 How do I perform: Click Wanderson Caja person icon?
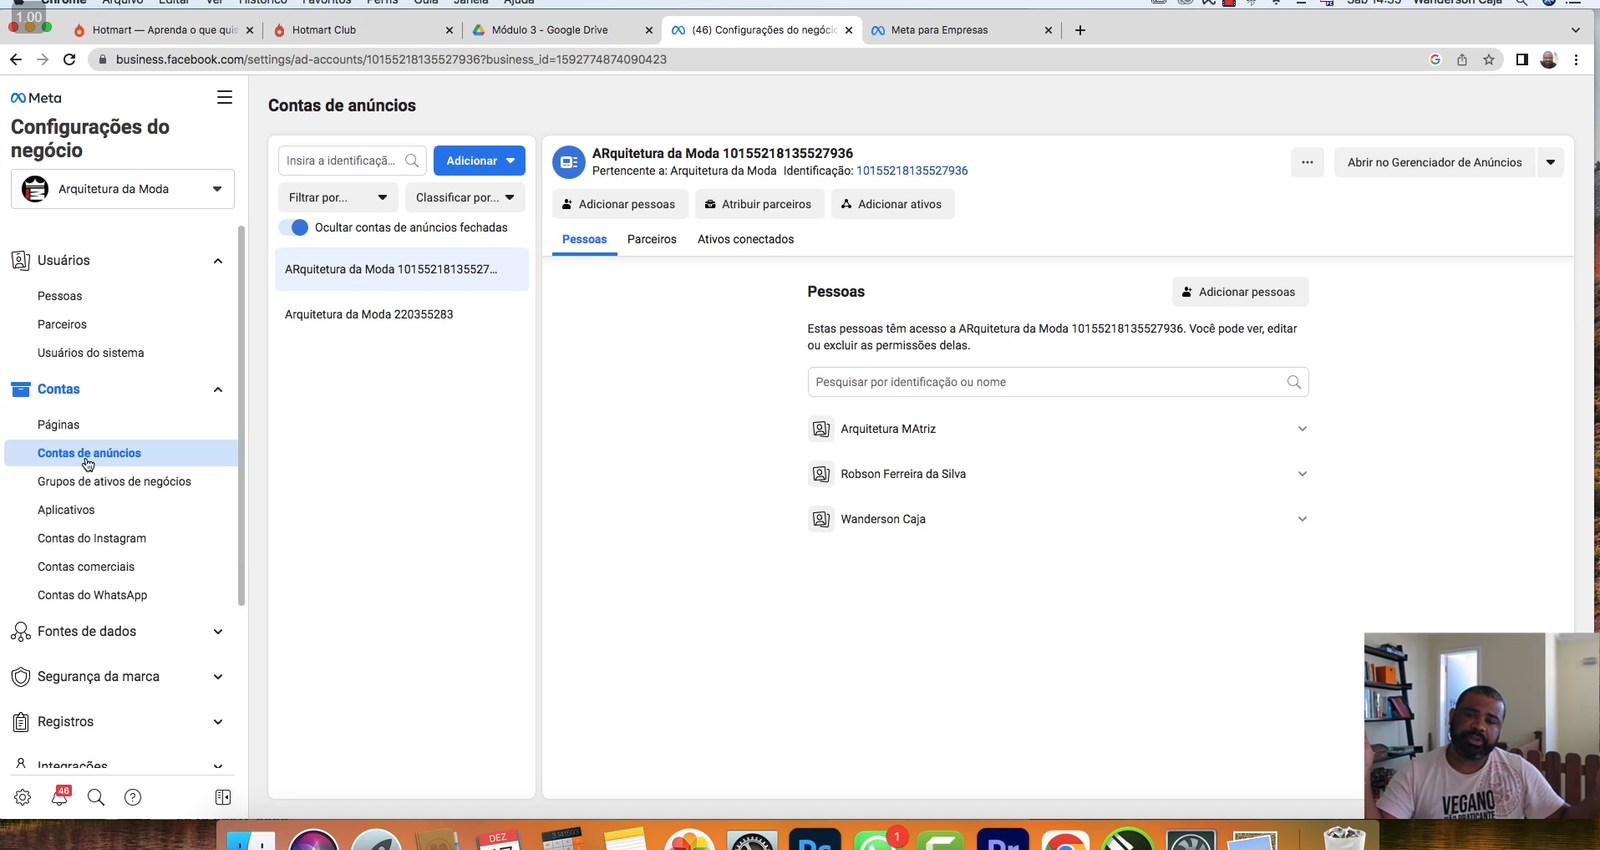pyautogui.click(x=821, y=519)
